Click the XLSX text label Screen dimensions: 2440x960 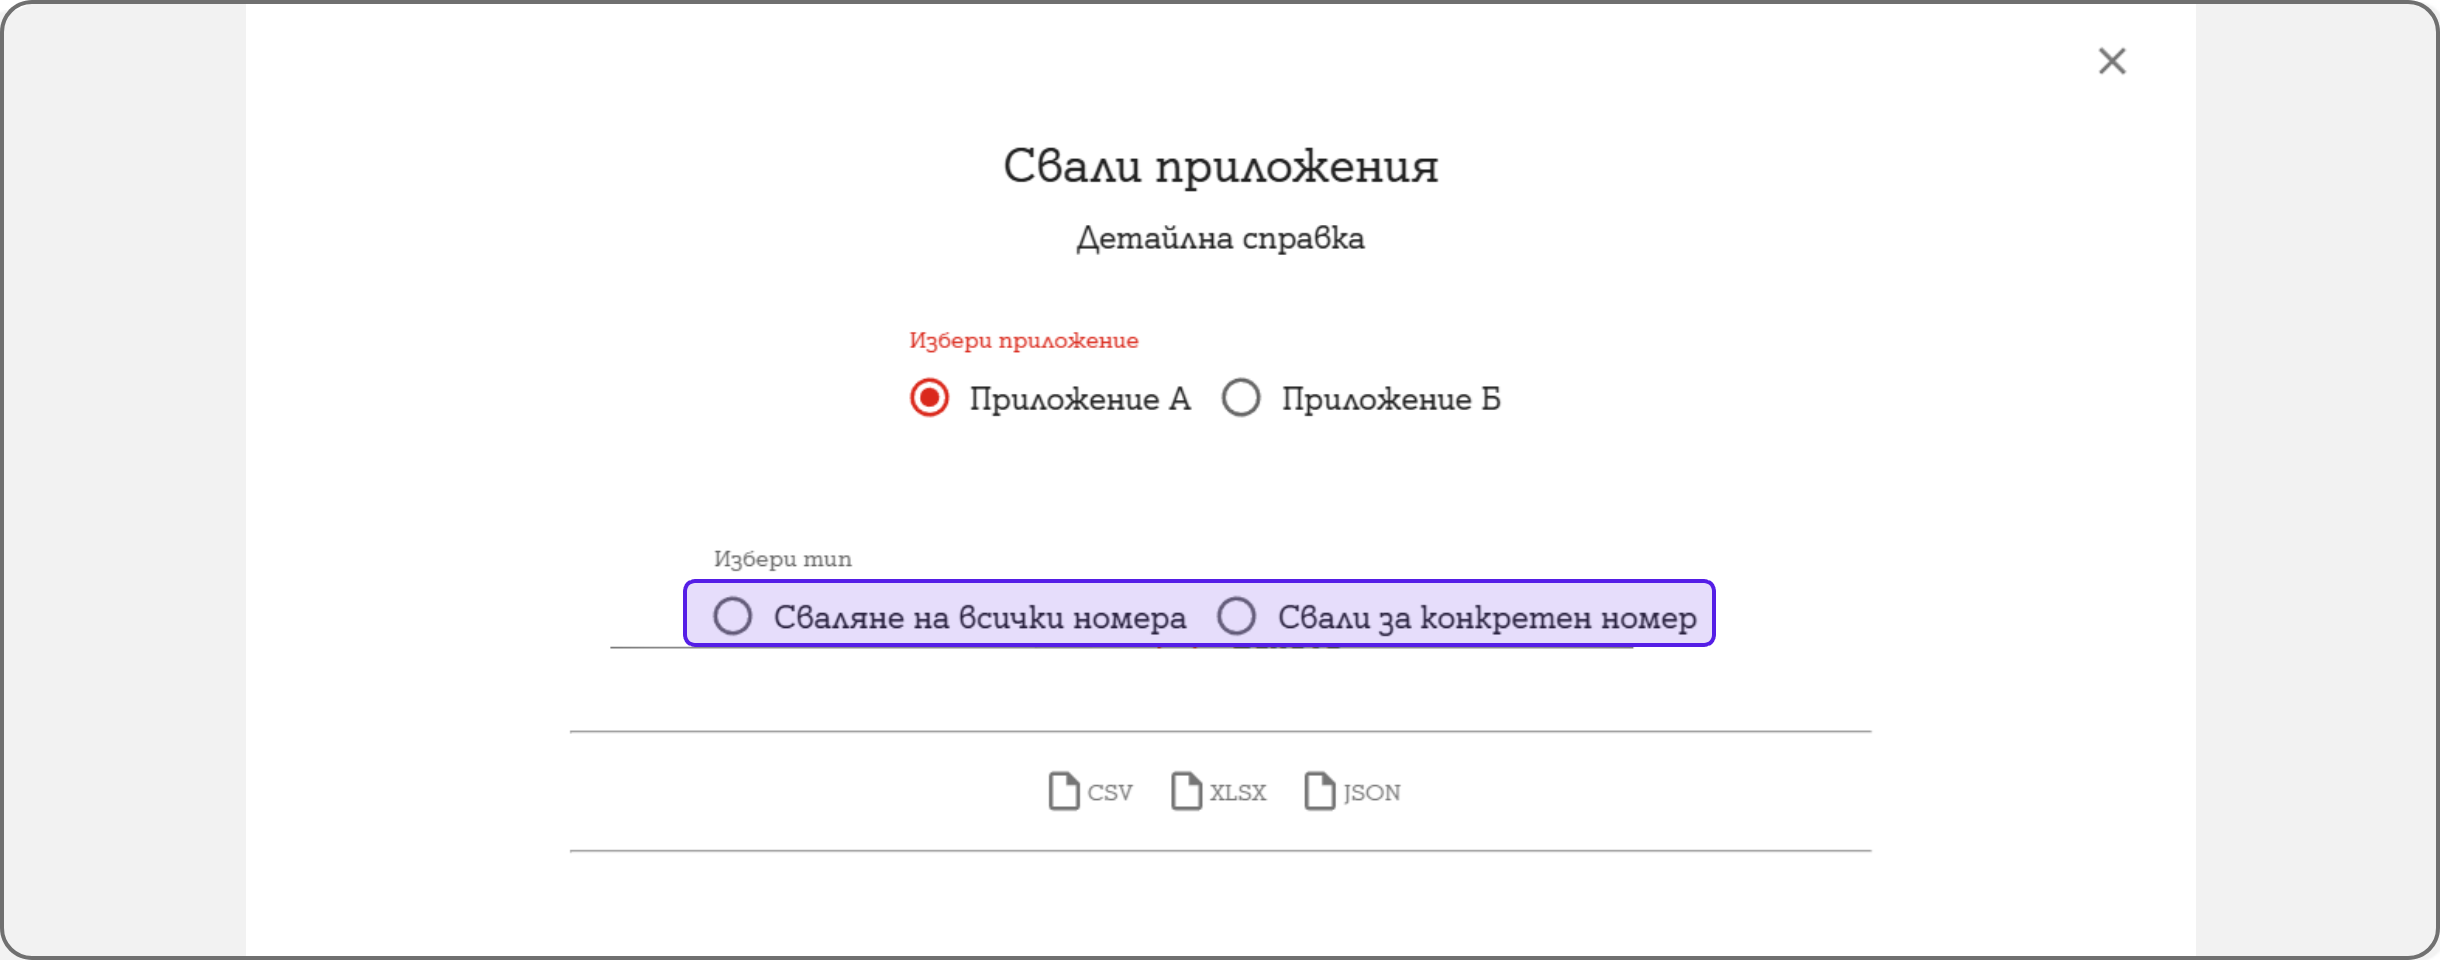[x=1237, y=792]
